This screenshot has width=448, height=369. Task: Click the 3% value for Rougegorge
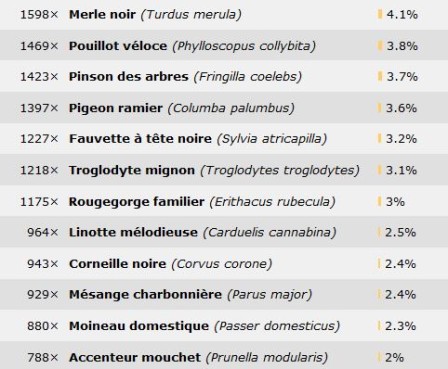(395, 202)
